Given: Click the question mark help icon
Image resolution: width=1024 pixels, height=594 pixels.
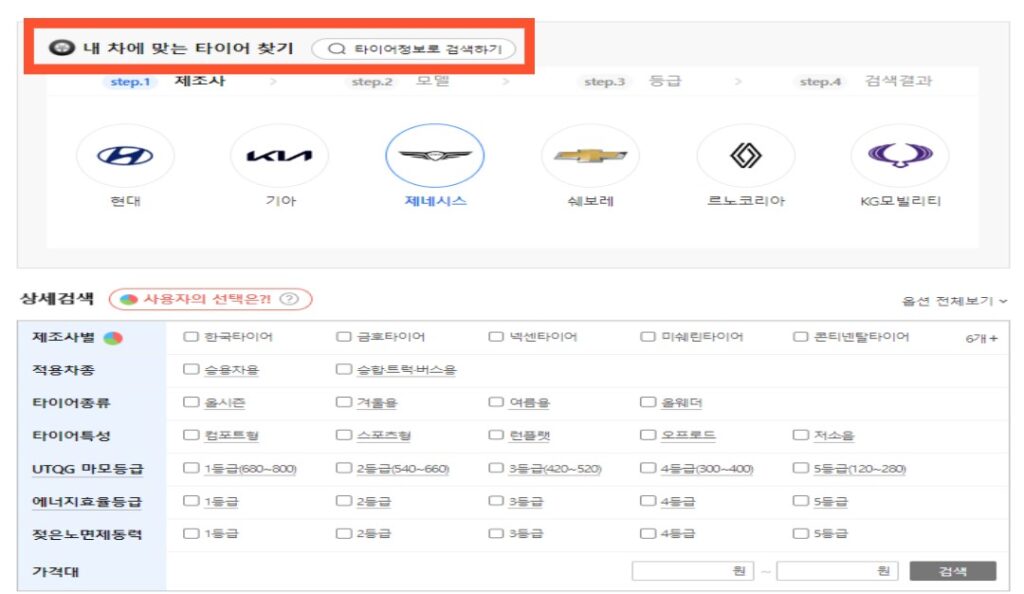Looking at the screenshot, I should [289, 299].
